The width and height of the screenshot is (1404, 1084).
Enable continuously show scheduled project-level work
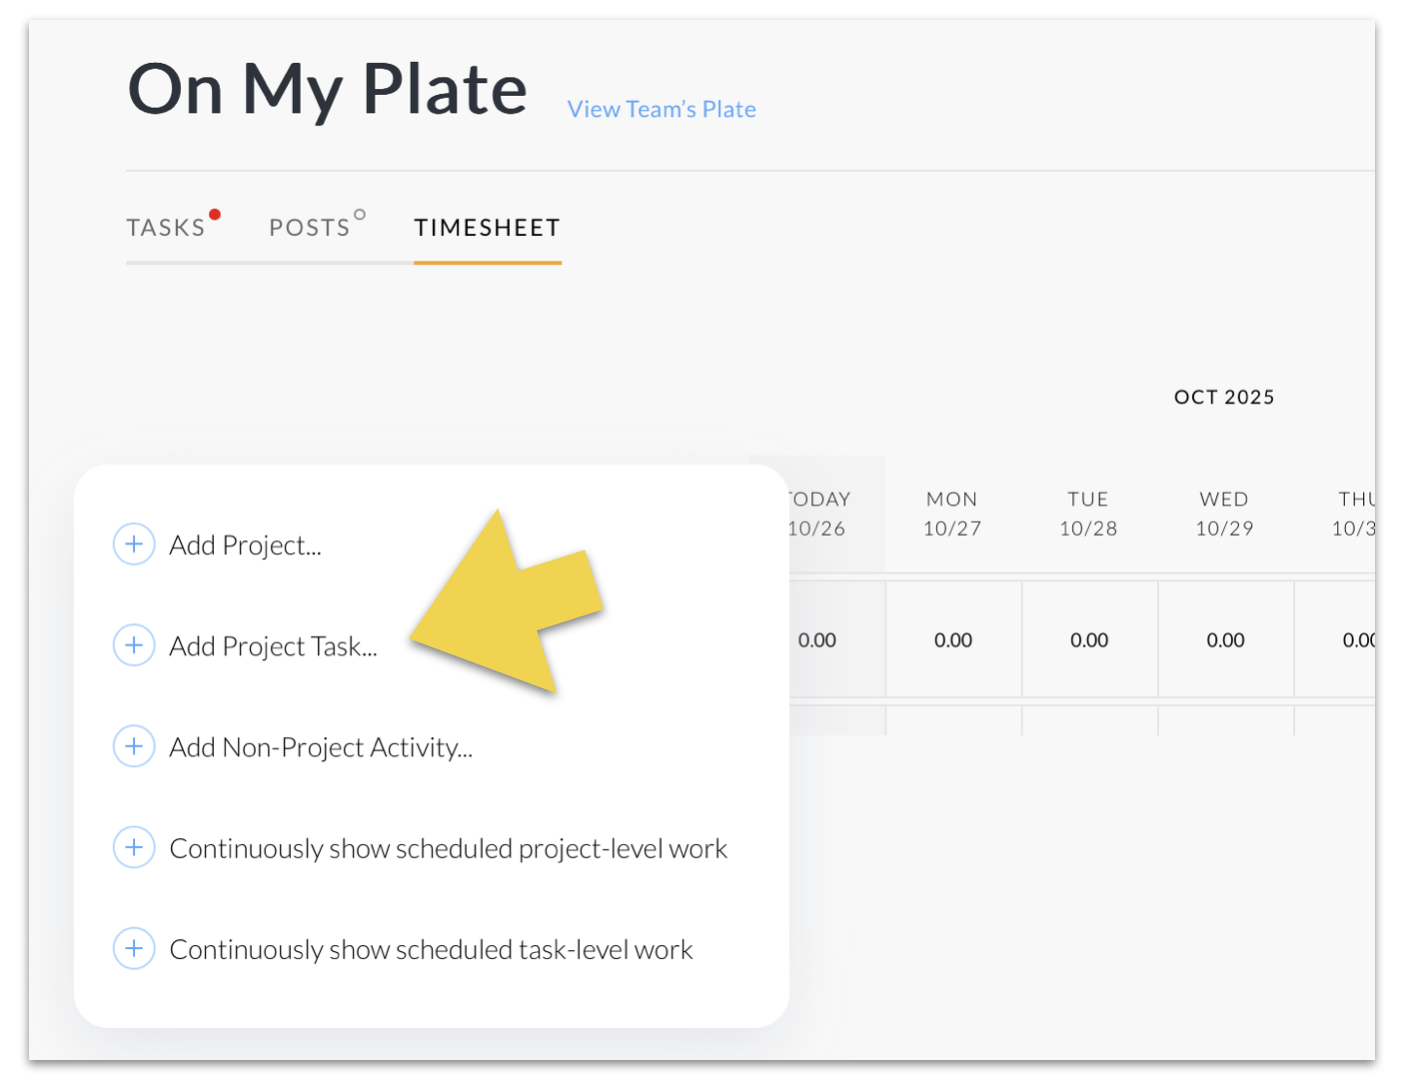click(x=447, y=848)
